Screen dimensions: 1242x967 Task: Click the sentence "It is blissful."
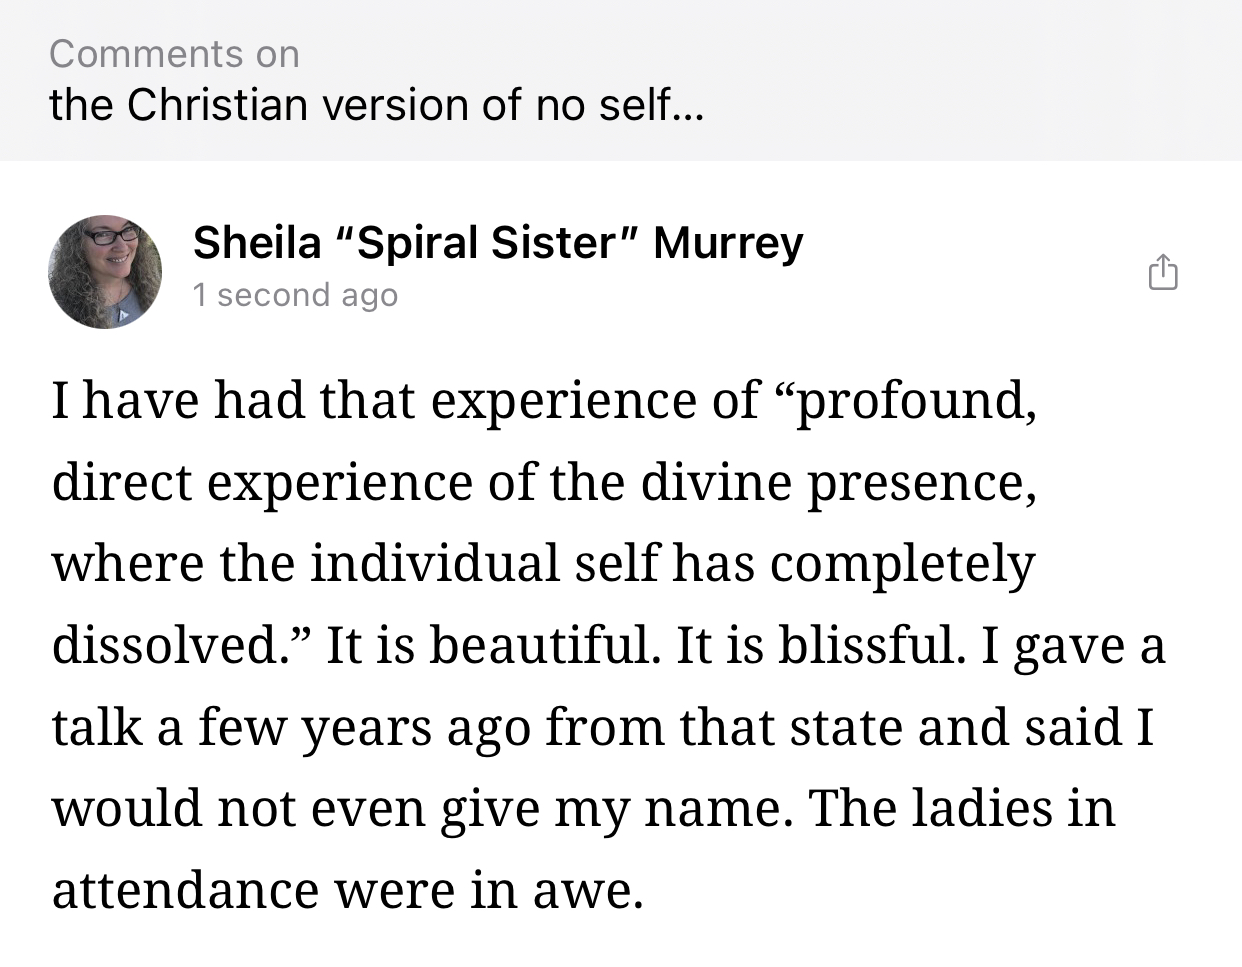click(822, 646)
